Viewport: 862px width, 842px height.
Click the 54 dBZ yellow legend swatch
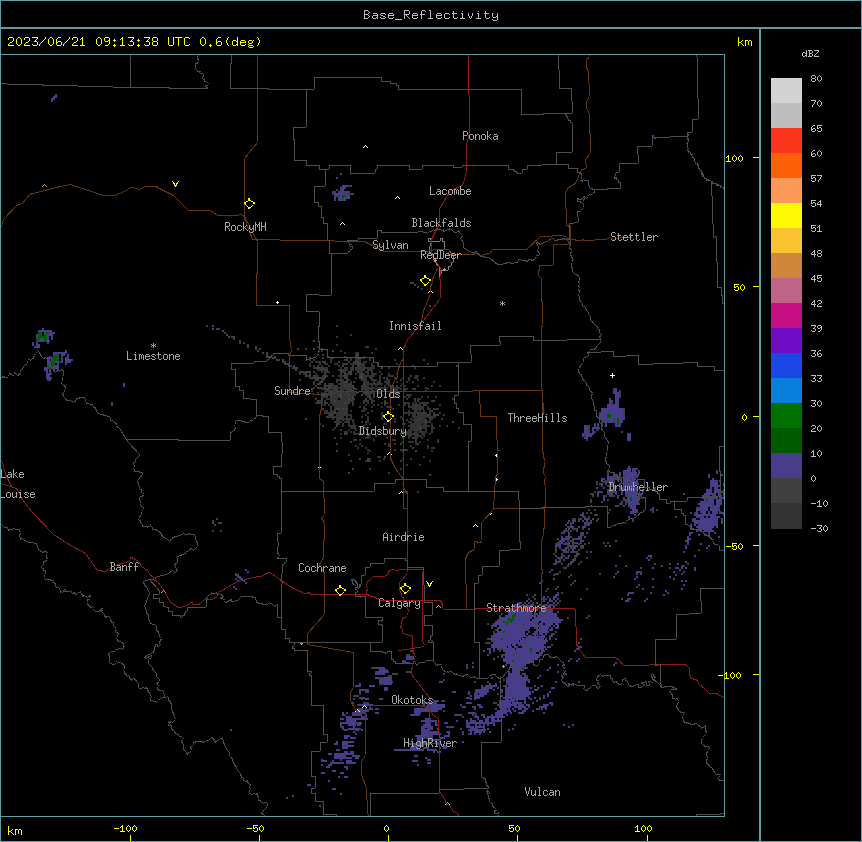[786, 215]
